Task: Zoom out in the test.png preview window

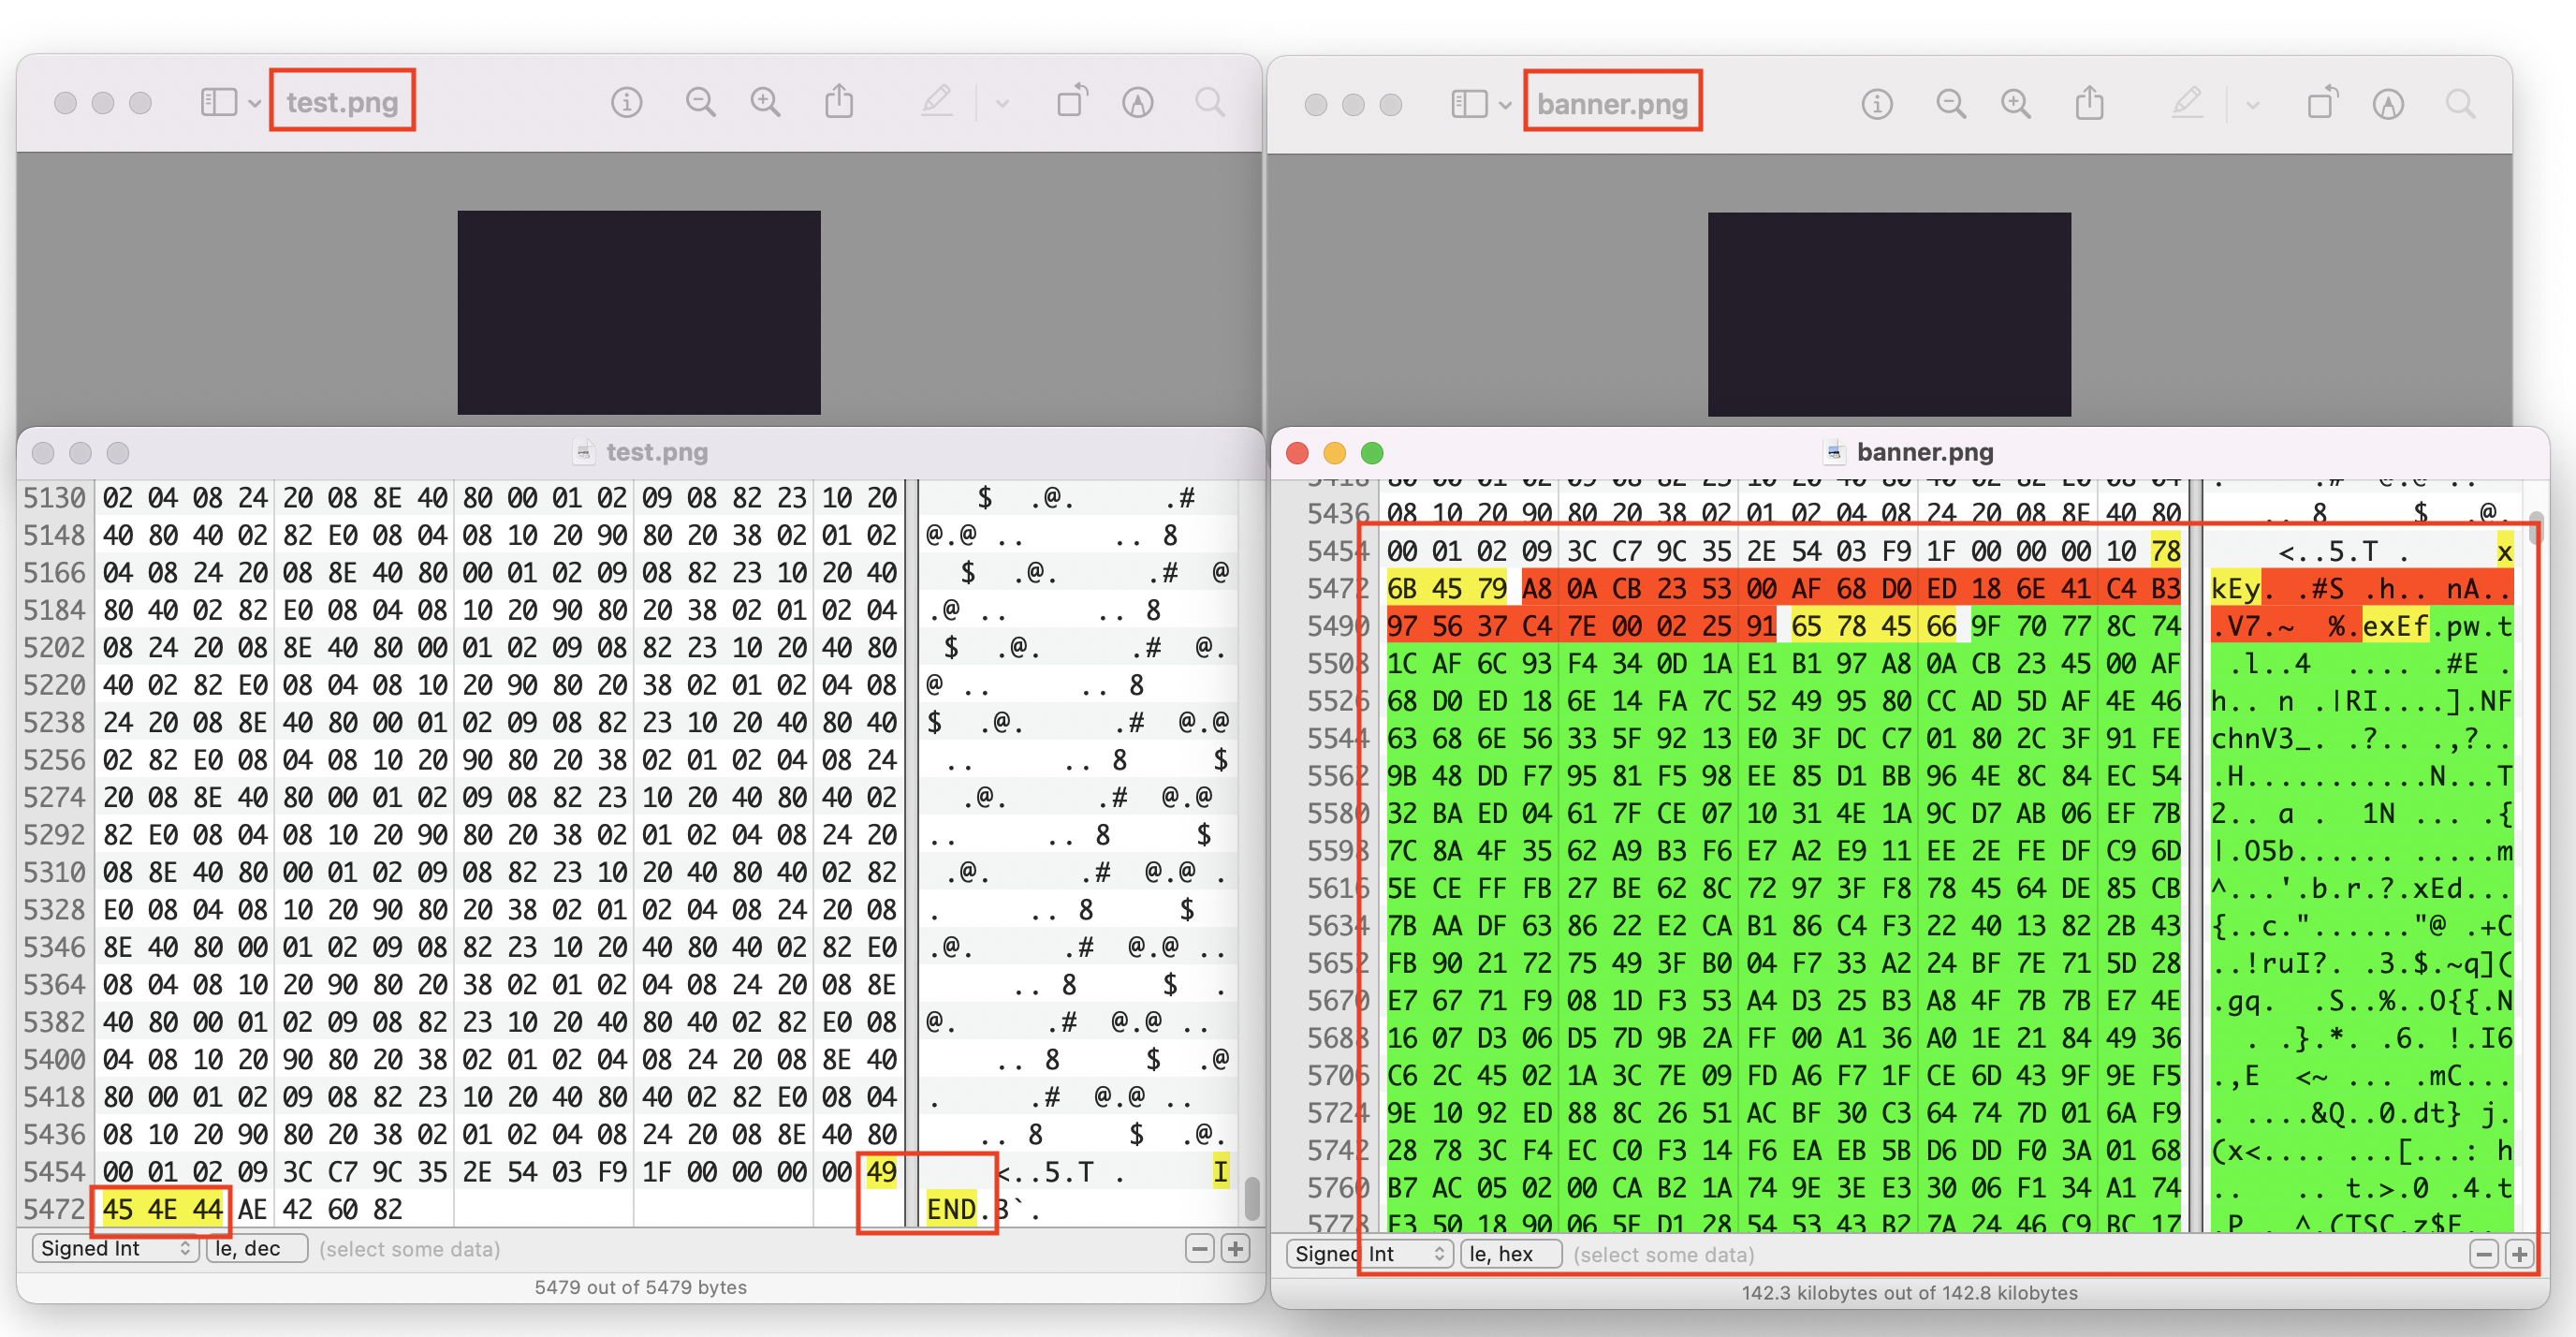Action: pos(700,102)
